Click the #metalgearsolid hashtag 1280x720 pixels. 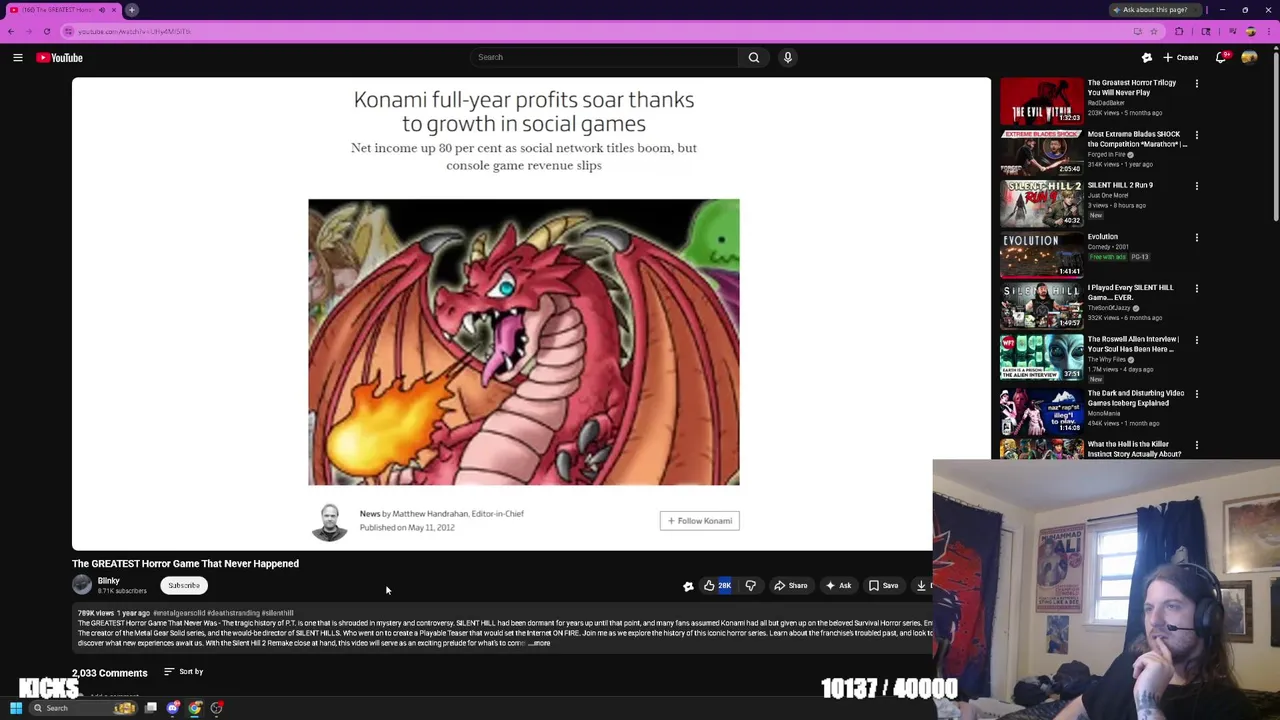[x=178, y=613]
